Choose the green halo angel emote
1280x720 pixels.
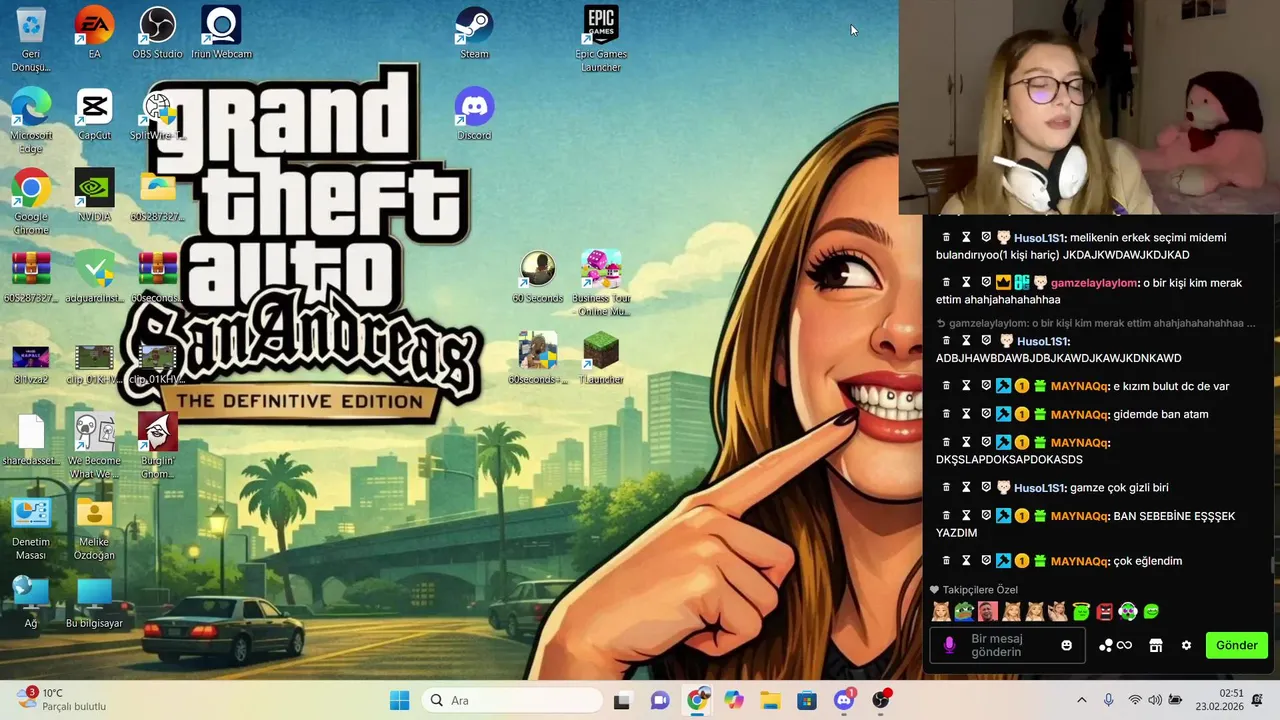click(1081, 611)
